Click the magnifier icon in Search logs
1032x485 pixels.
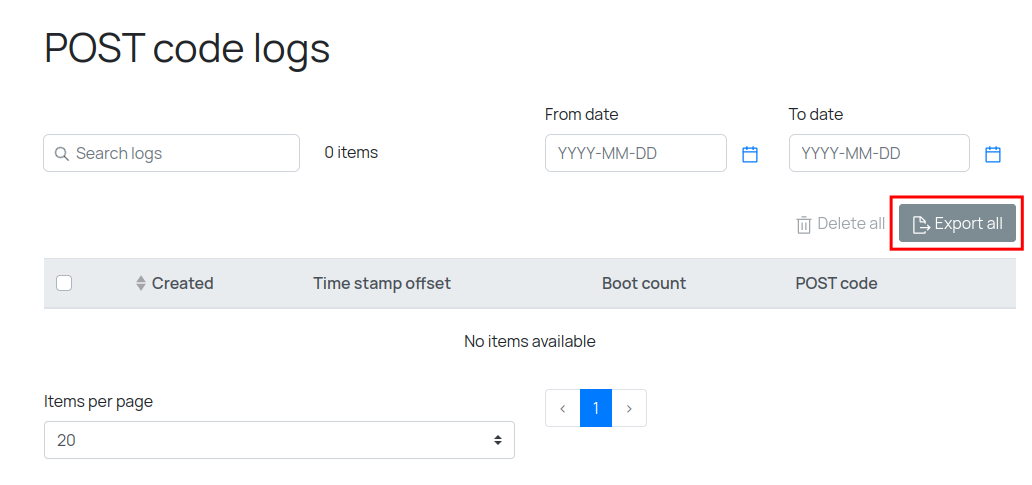tap(62, 154)
